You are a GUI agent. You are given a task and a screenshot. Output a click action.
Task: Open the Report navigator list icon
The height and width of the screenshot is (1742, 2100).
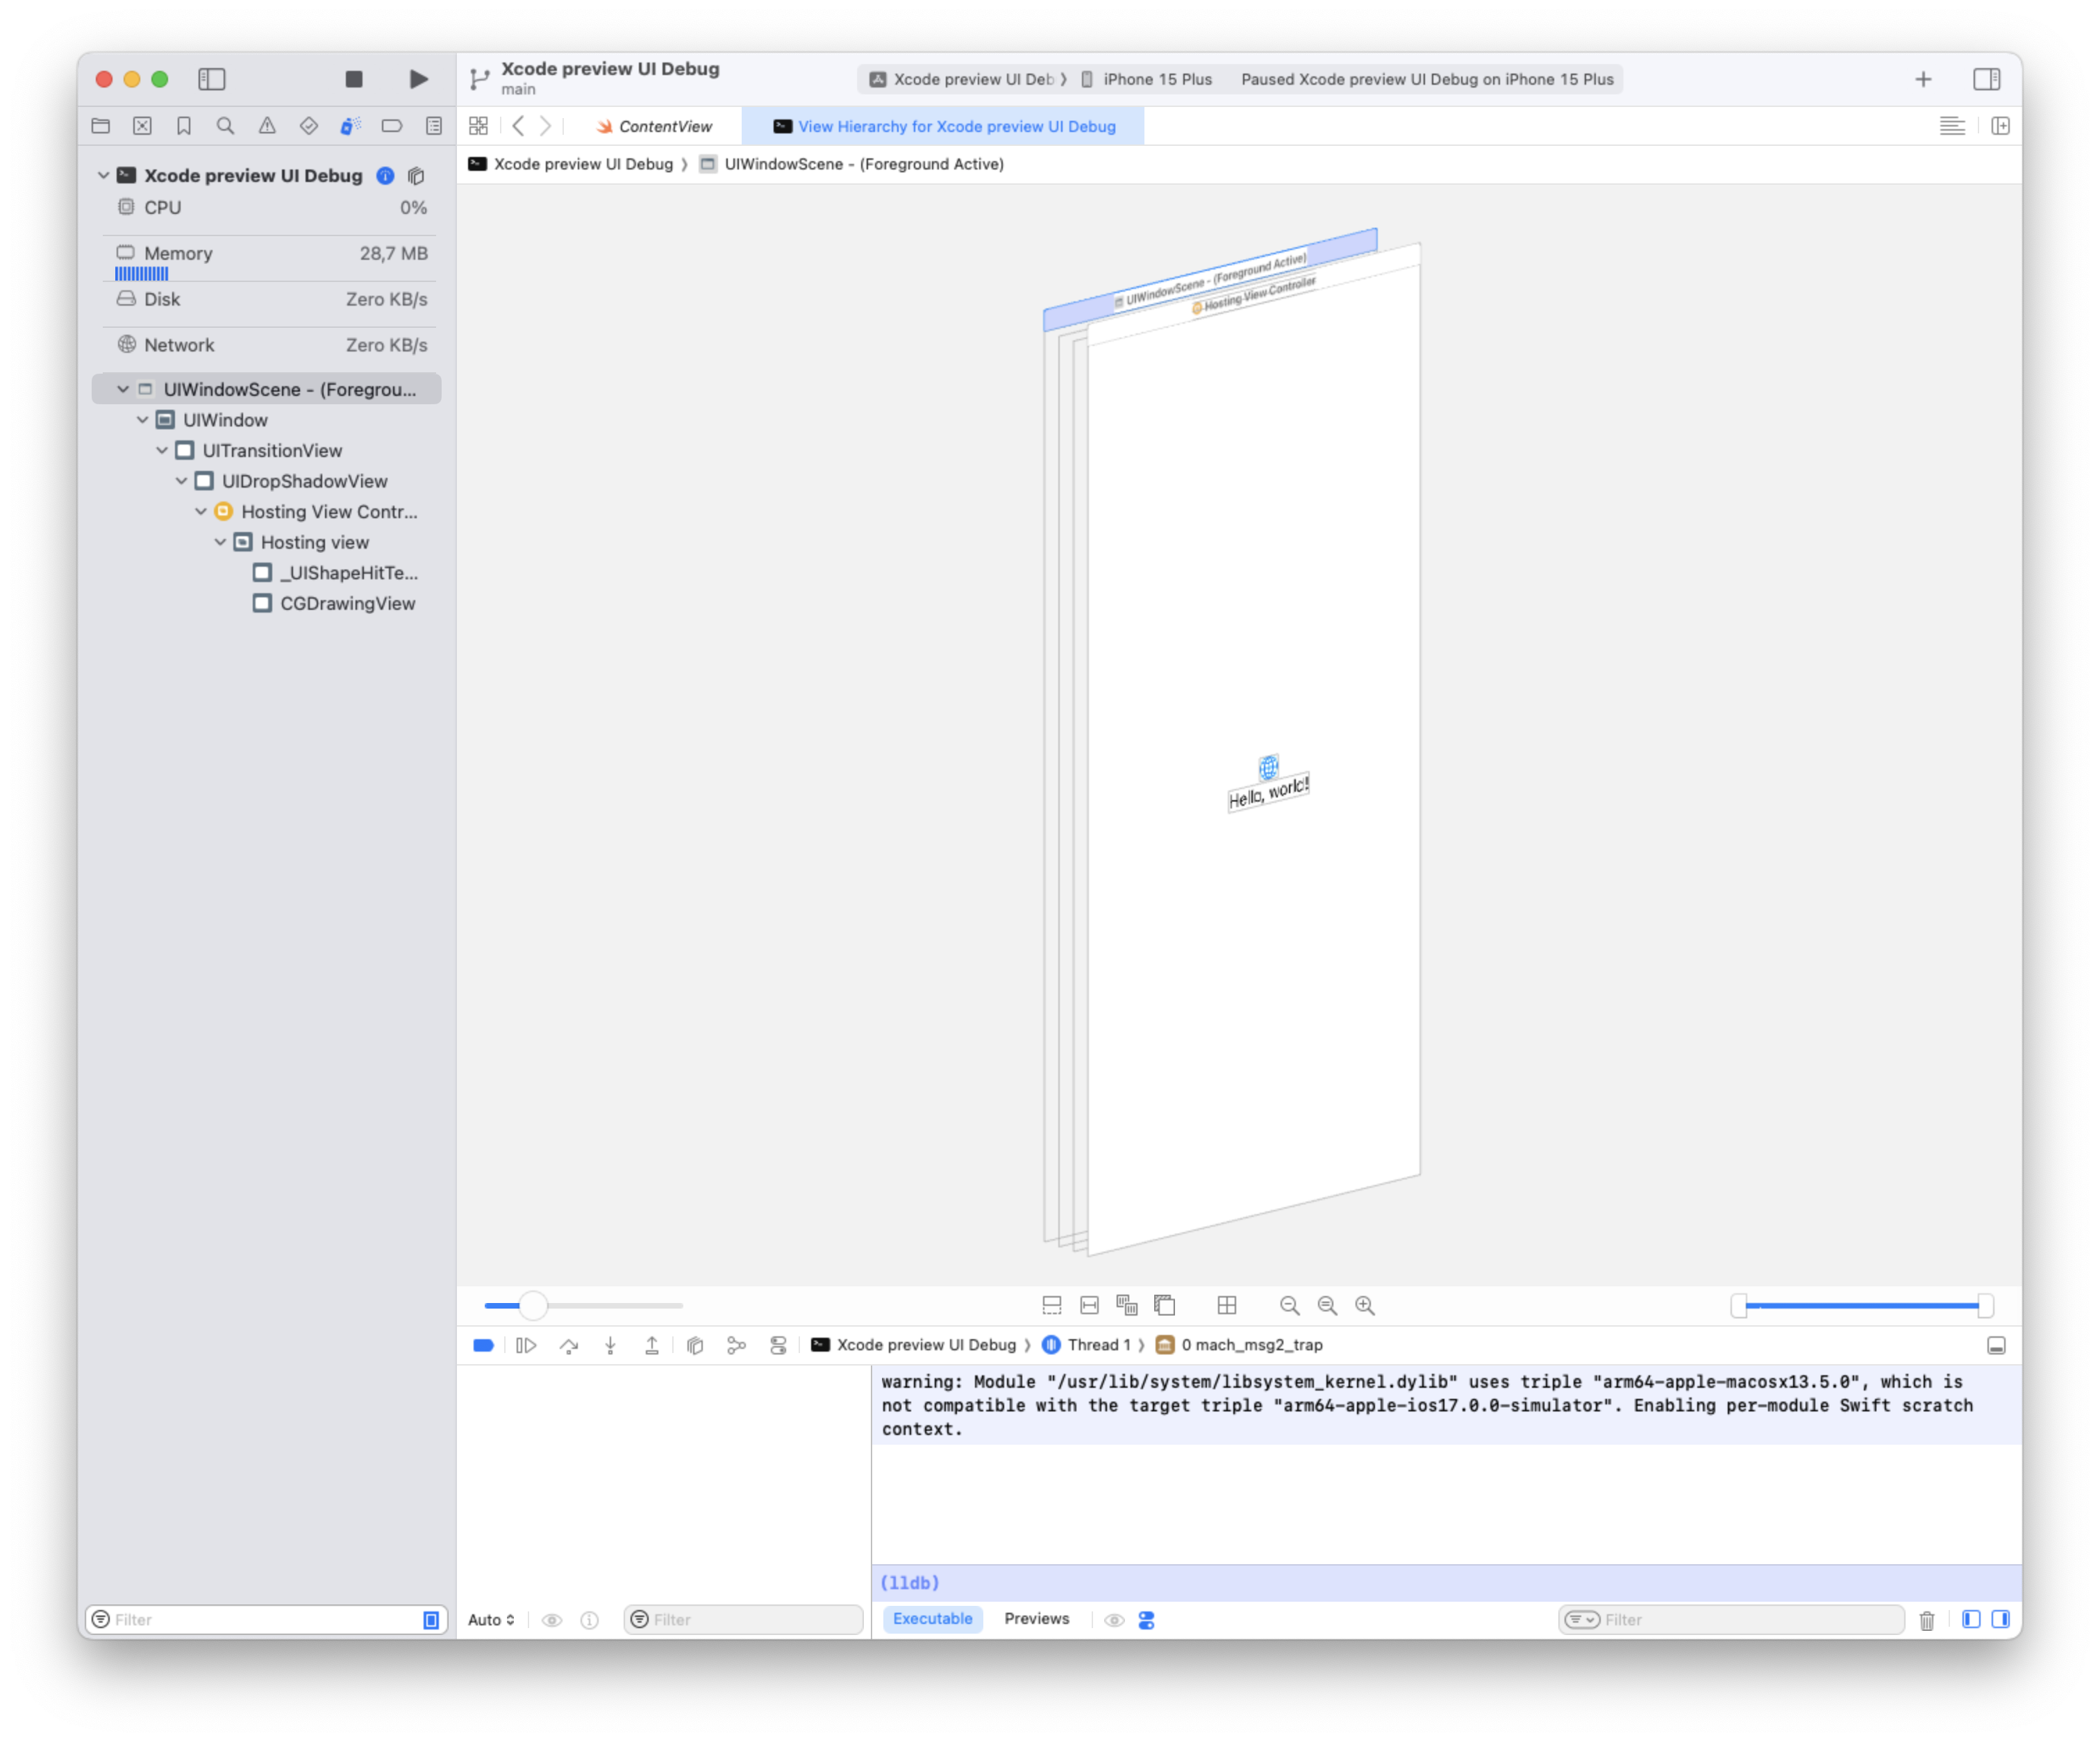coord(434,126)
